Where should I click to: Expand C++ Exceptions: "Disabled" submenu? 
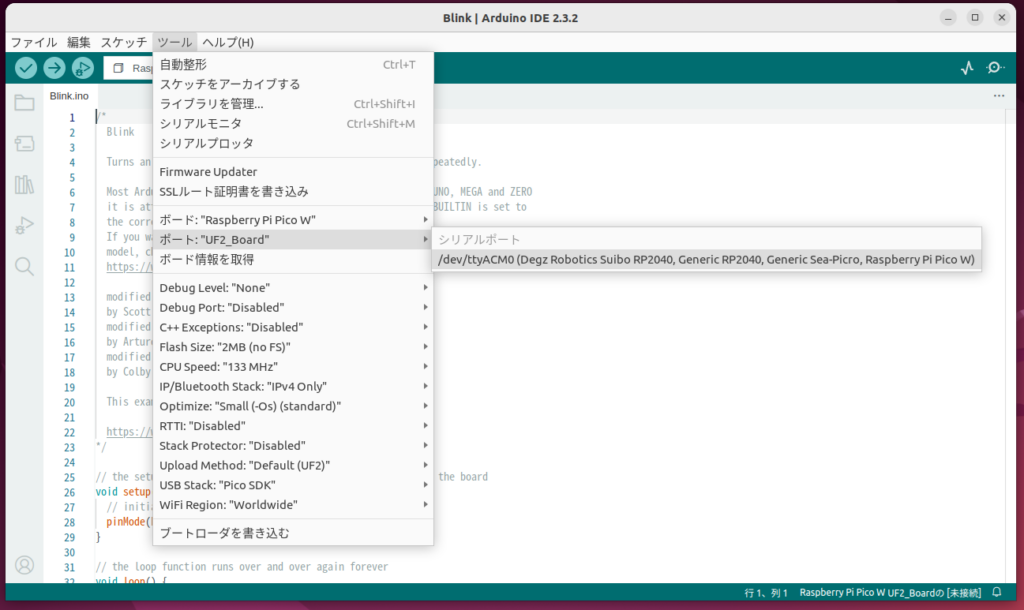click(x=293, y=327)
